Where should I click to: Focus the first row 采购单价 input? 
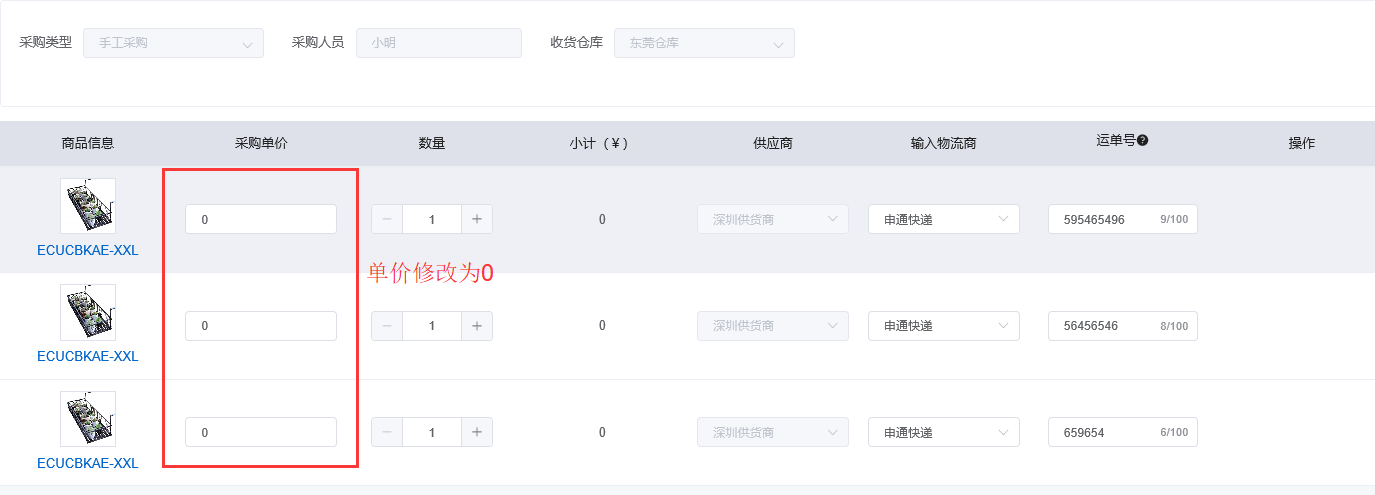pos(261,219)
